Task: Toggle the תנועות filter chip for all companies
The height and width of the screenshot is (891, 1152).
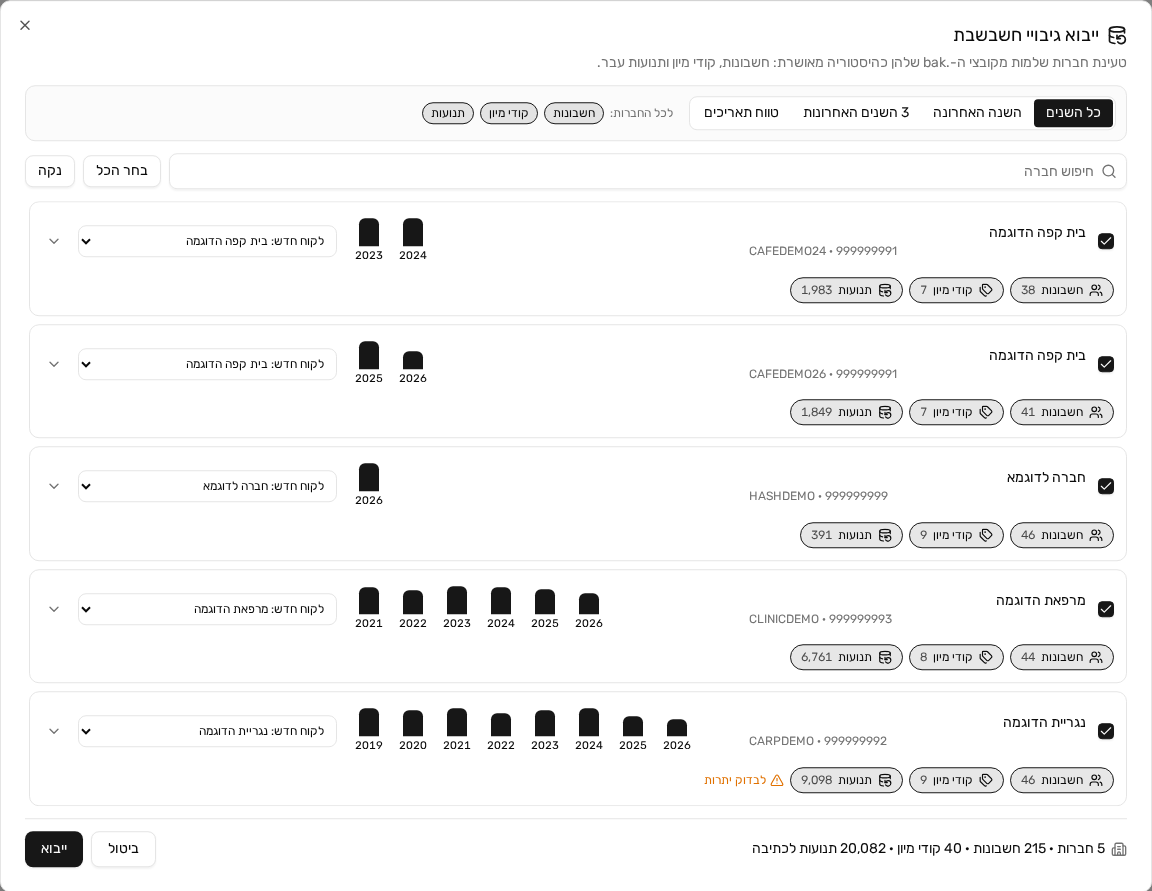Action: 447,113
